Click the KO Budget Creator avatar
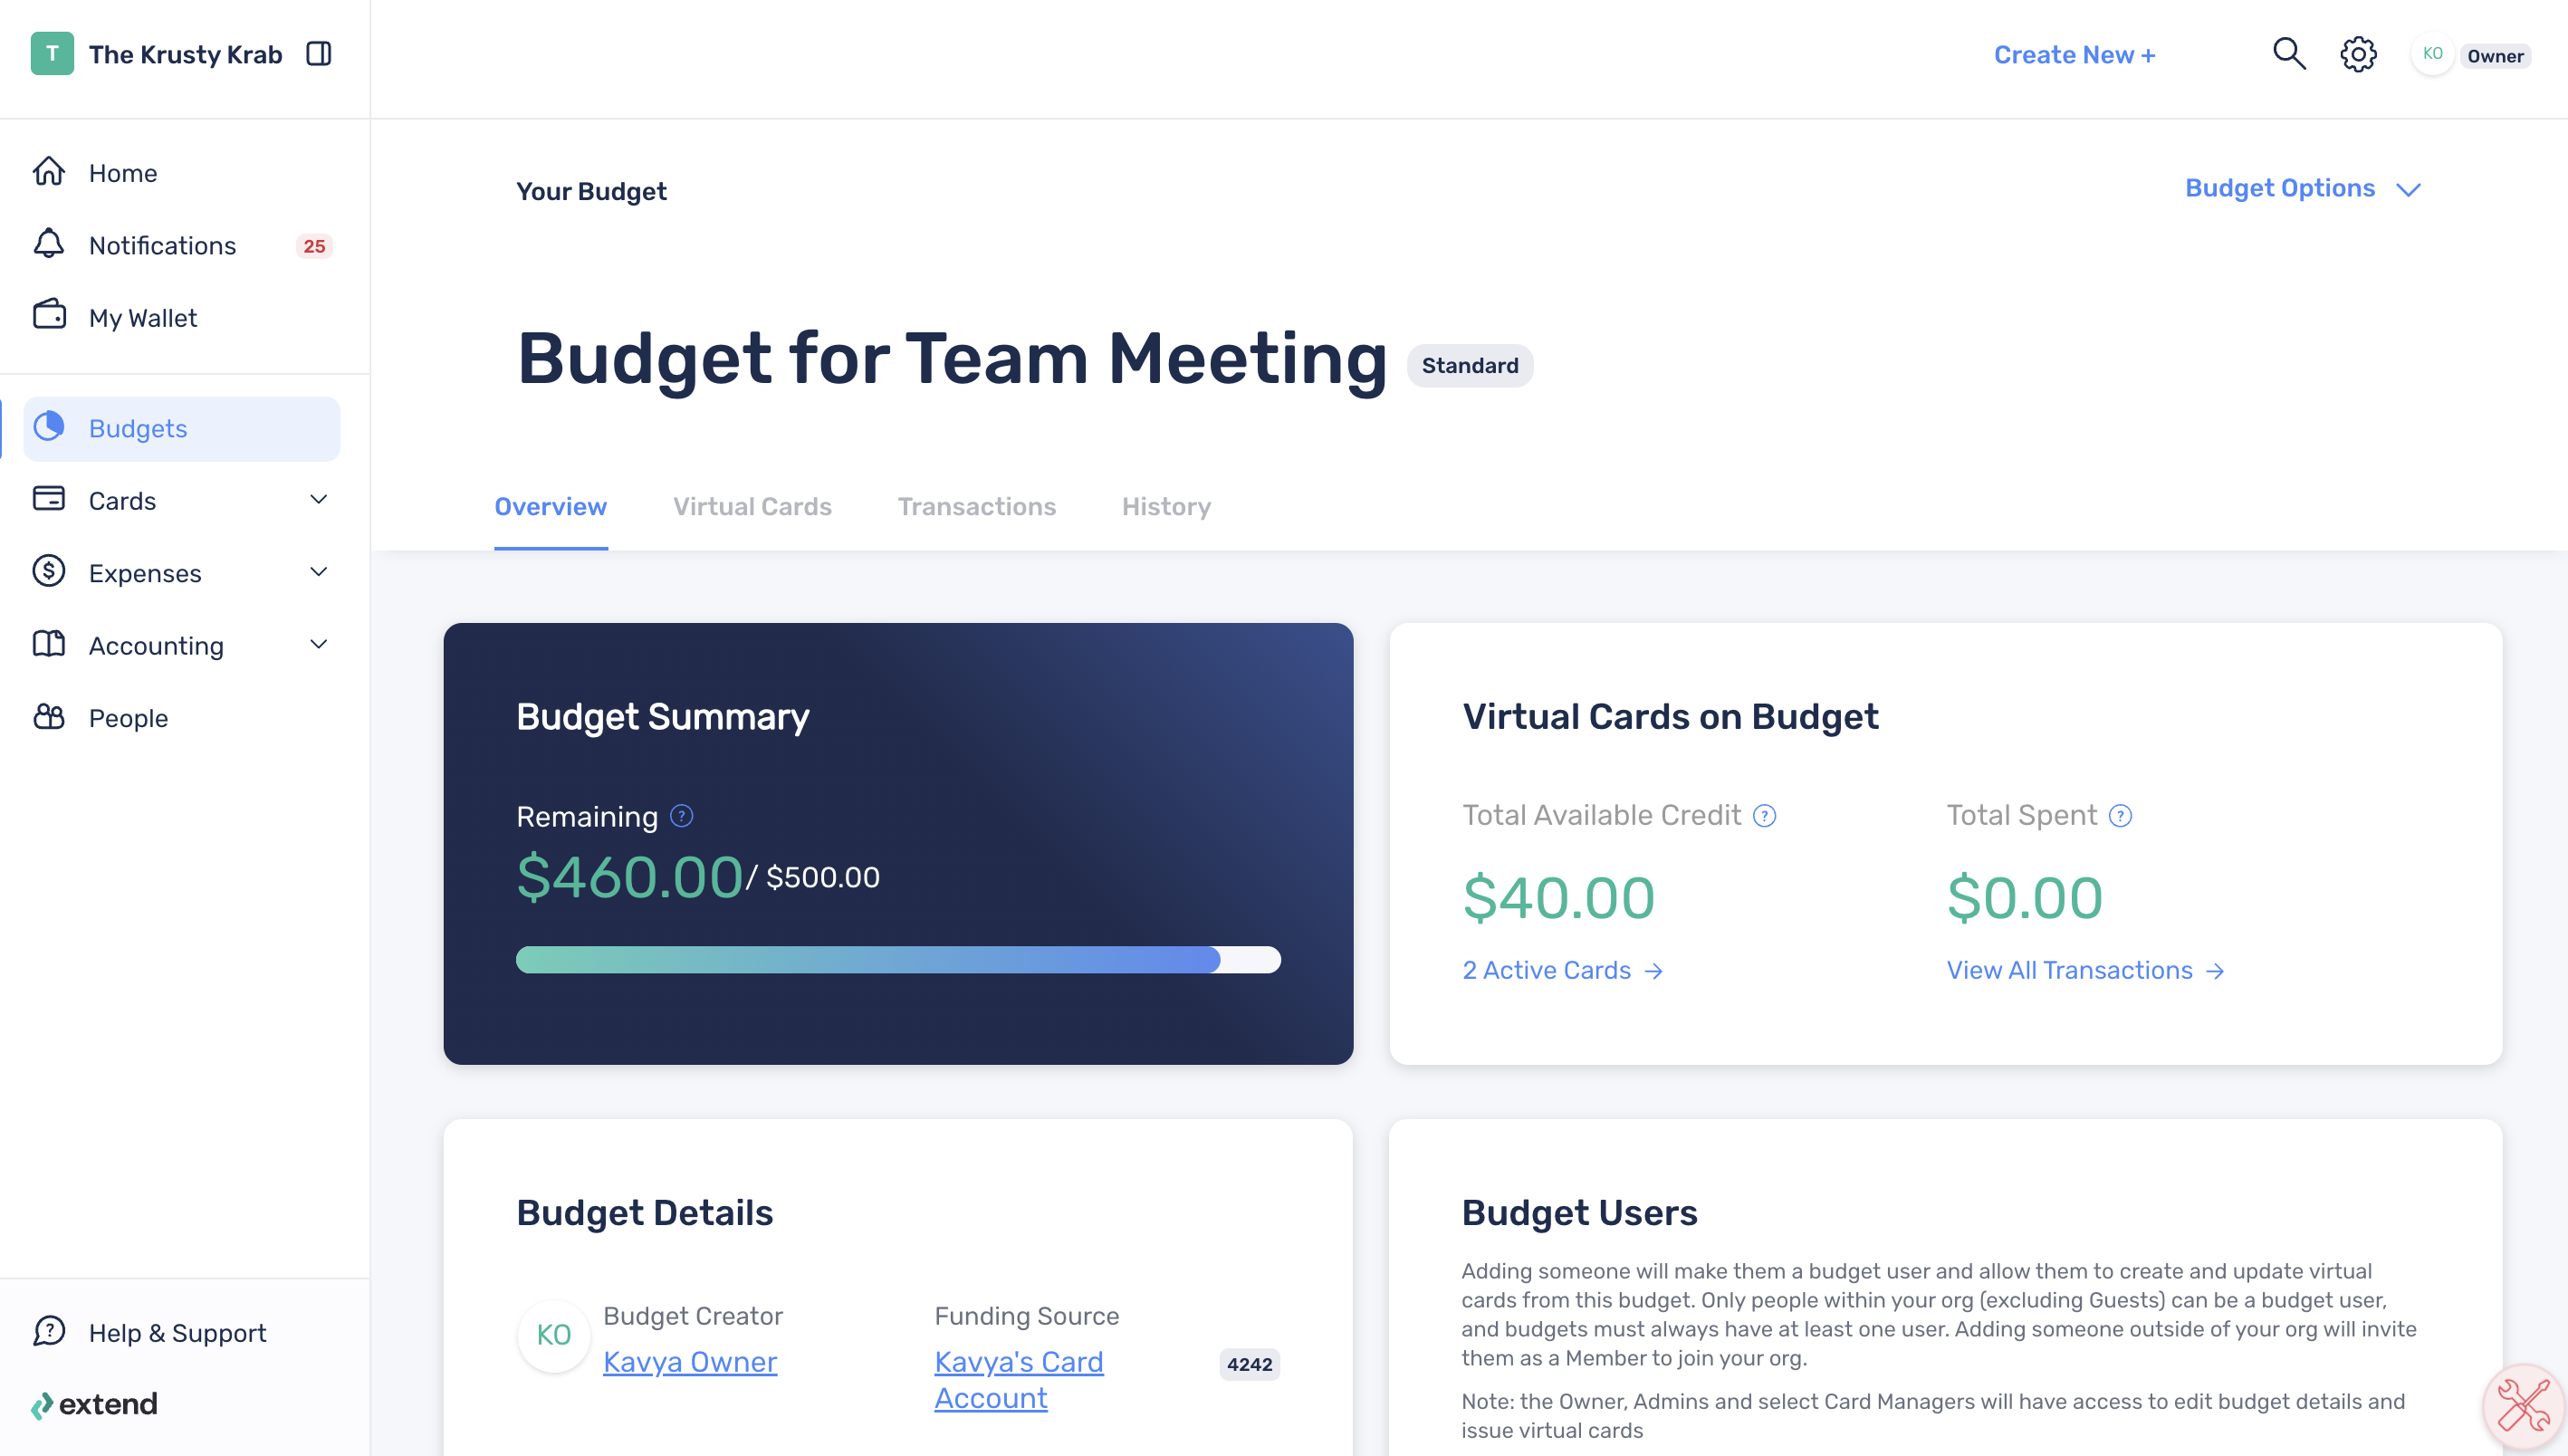Viewport: 2568px width, 1456px height. (554, 1335)
